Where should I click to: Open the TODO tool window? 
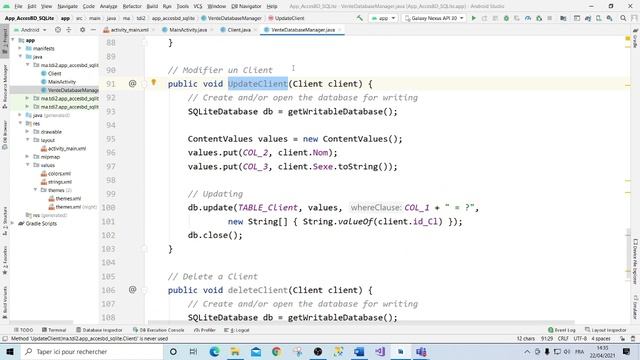coord(24,330)
